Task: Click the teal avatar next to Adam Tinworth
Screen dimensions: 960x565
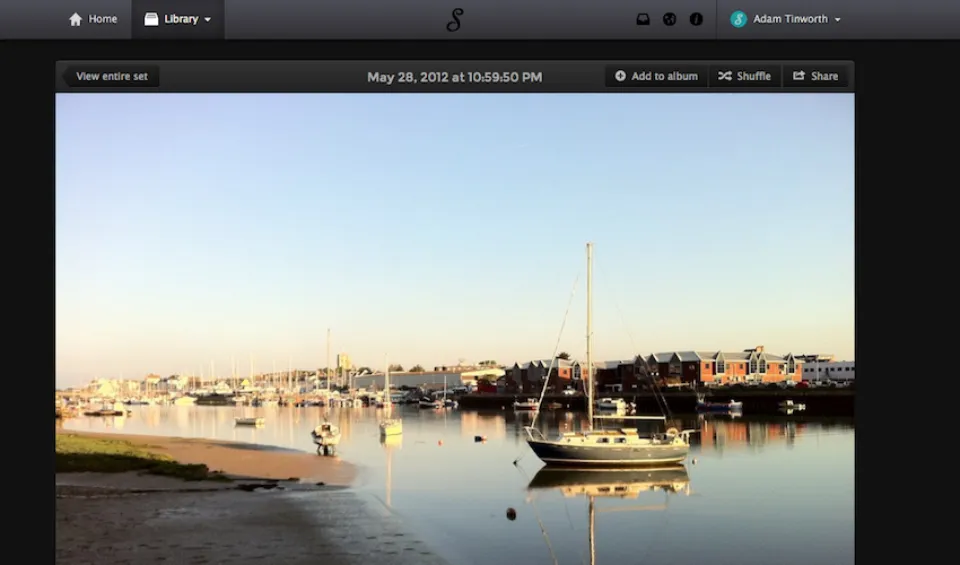Action: click(x=738, y=20)
